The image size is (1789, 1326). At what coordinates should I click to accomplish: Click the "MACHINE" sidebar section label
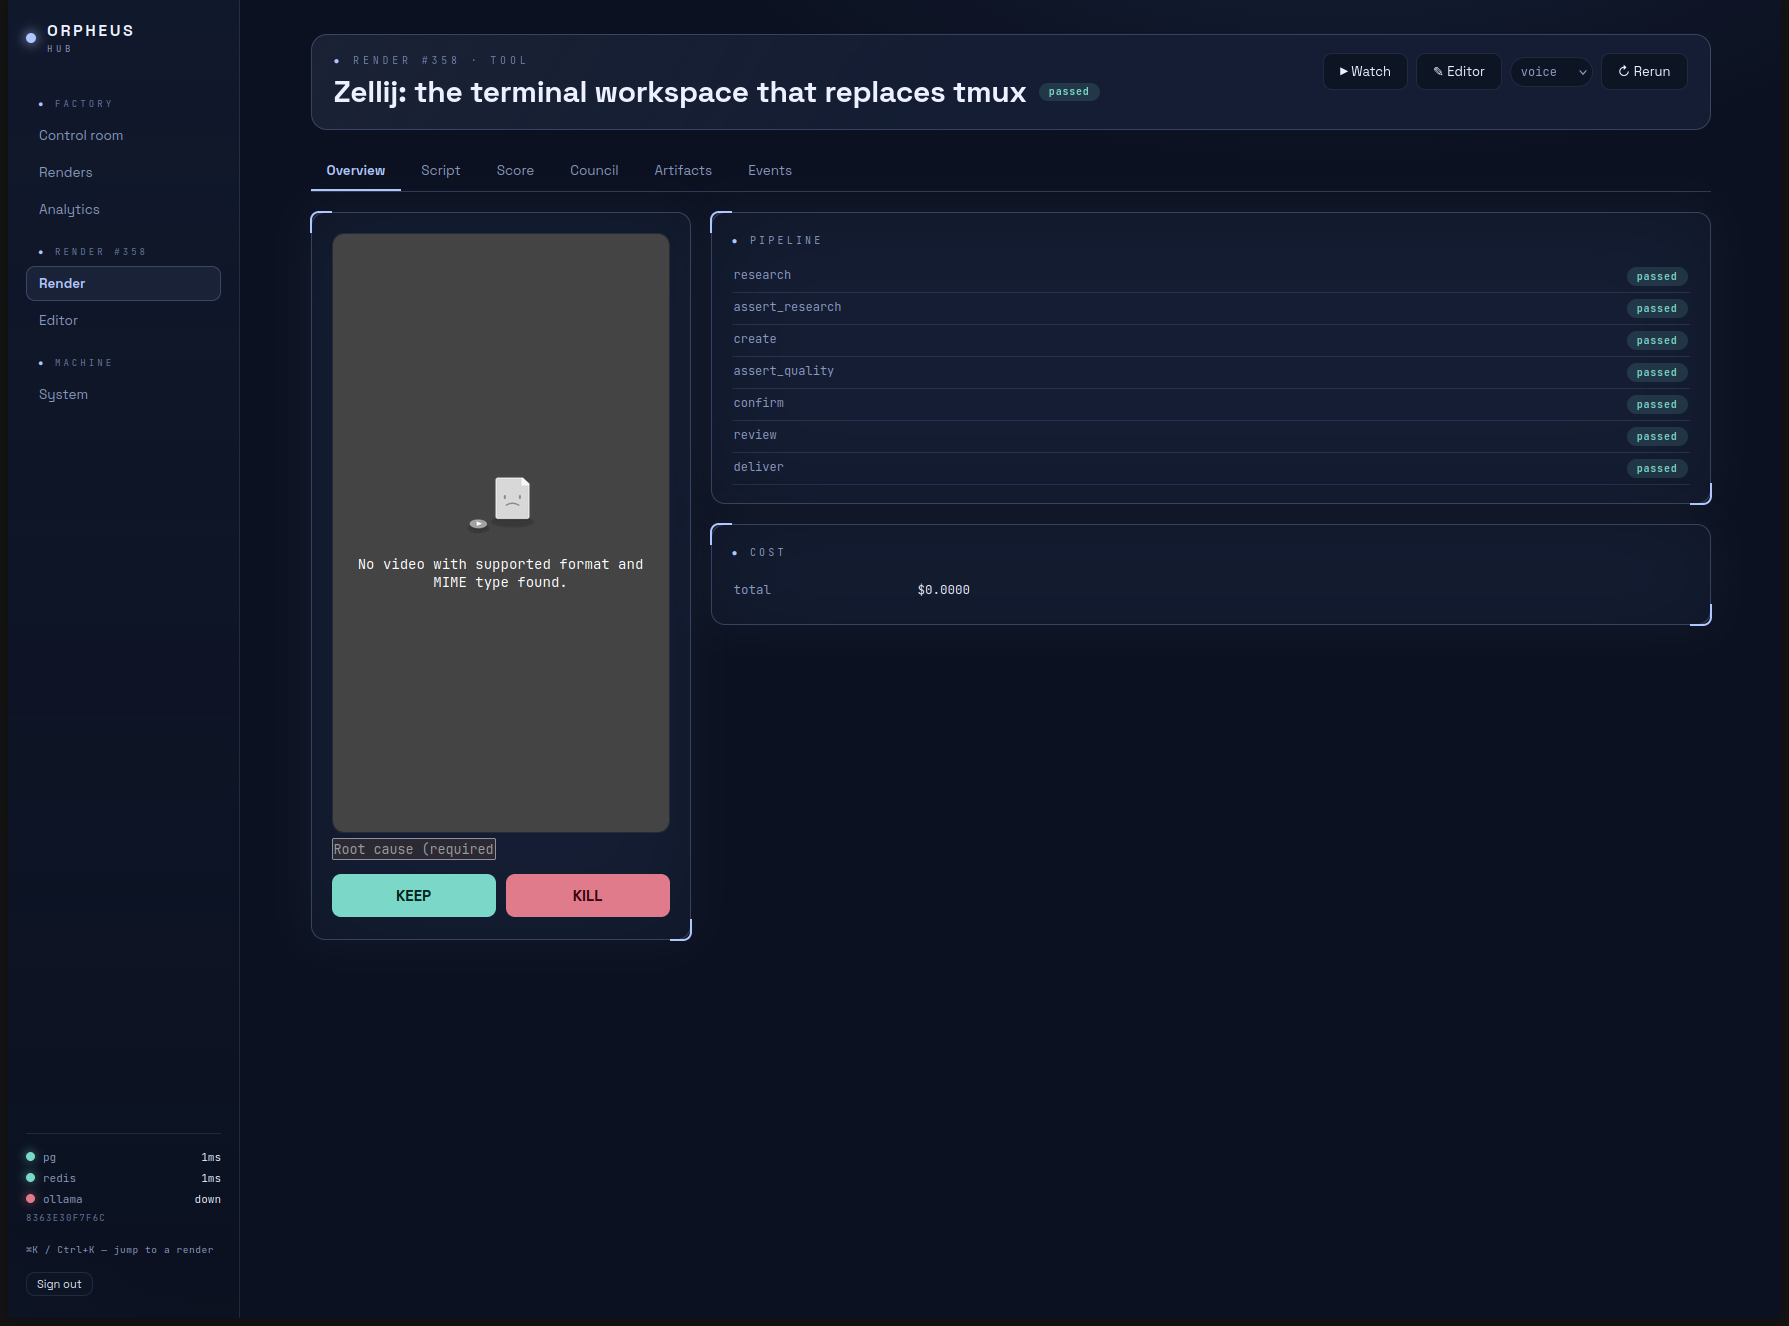(84, 363)
